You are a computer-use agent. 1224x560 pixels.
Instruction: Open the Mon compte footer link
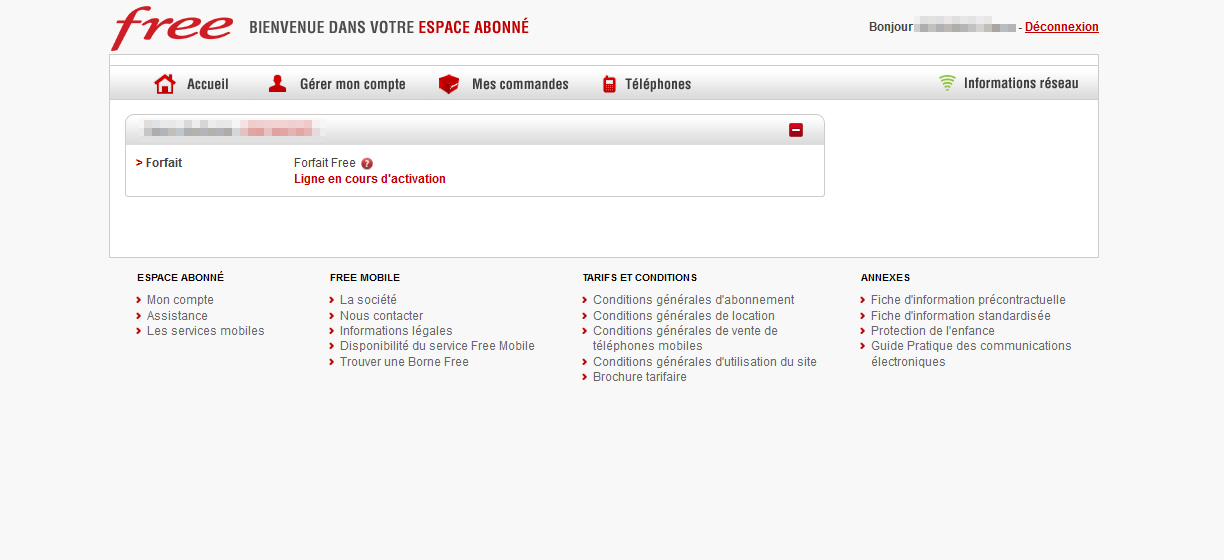(x=180, y=300)
